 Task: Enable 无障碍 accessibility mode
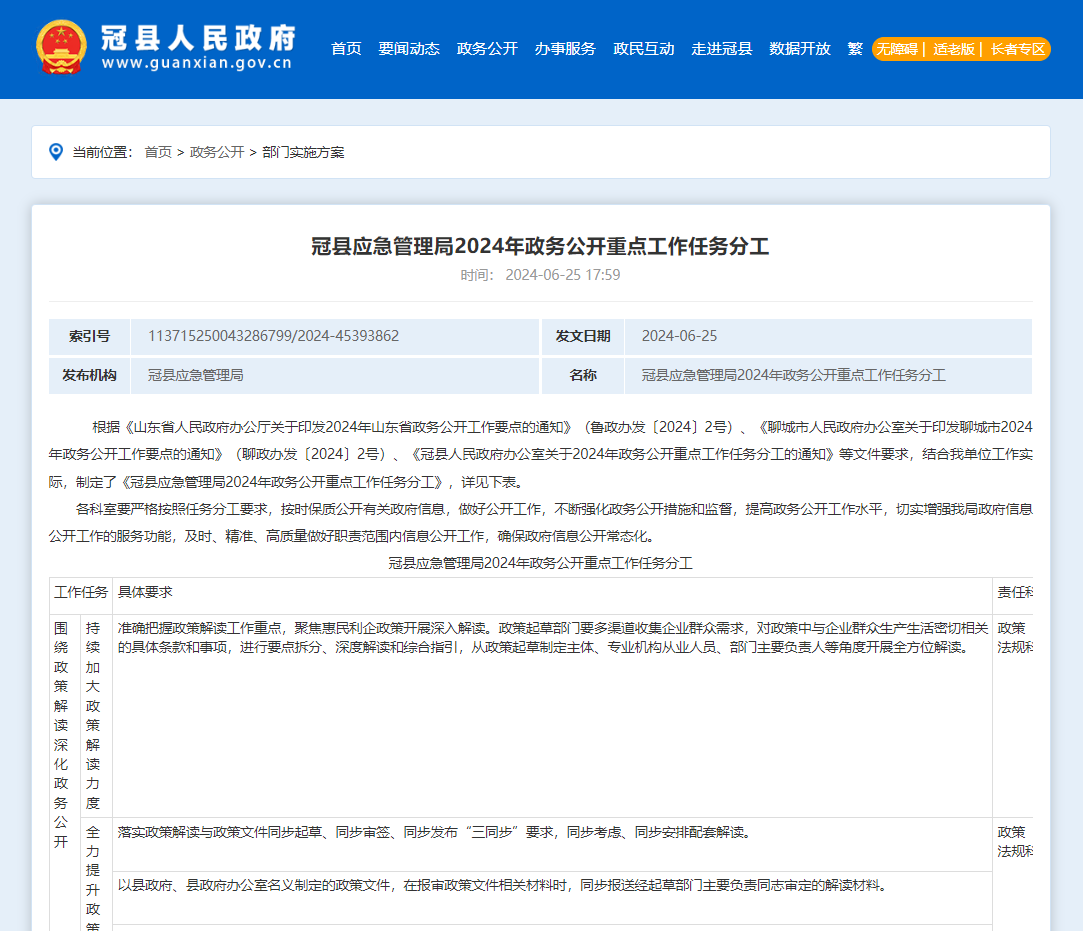pyautogui.click(x=897, y=49)
